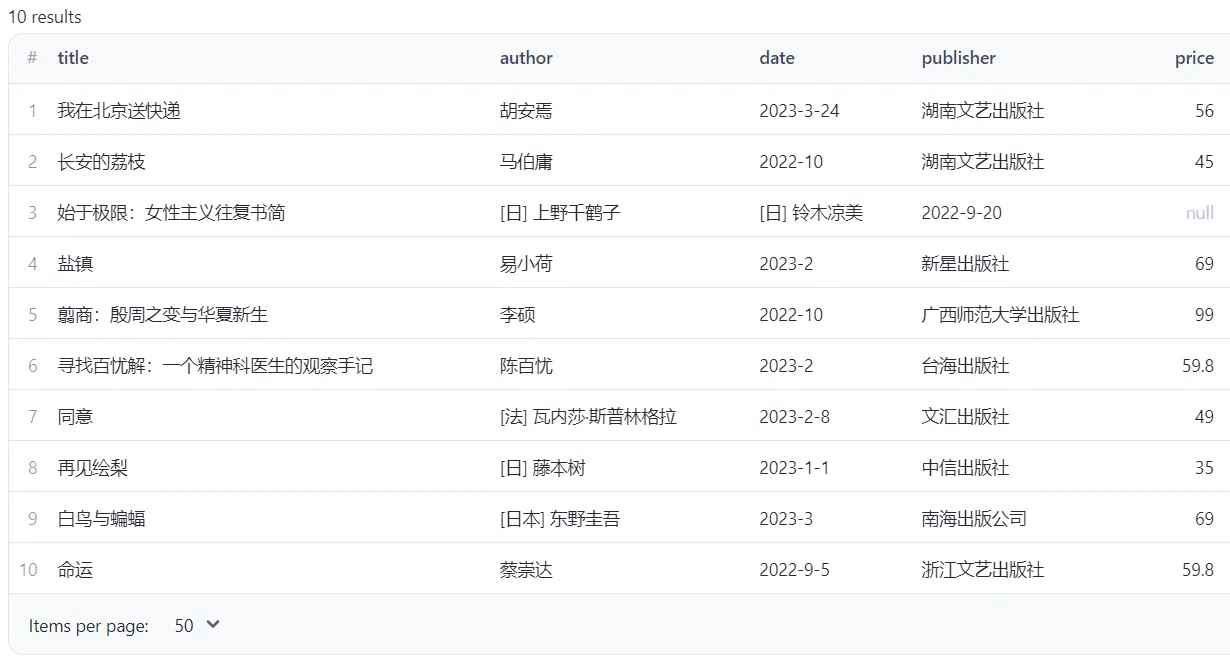Click the date column header
The image size is (1230, 658).
[x=777, y=58]
